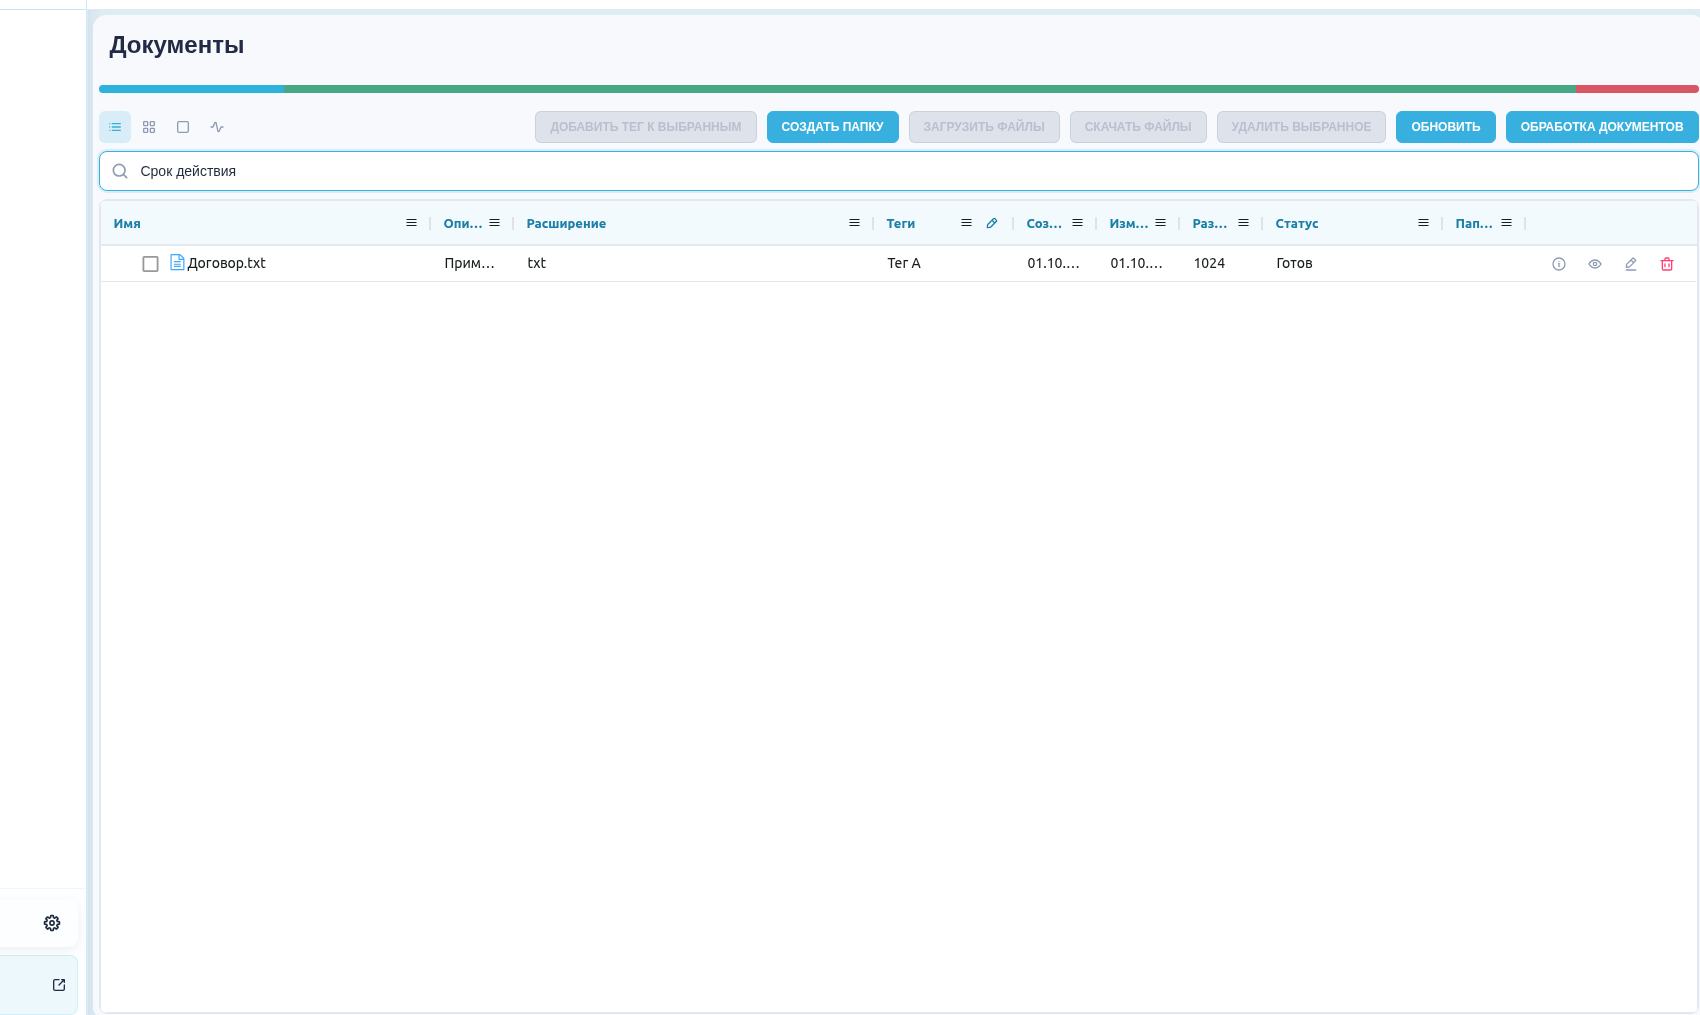Click the 1024 size cell
The width and height of the screenshot is (1700, 1015).
tap(1209, 263)
